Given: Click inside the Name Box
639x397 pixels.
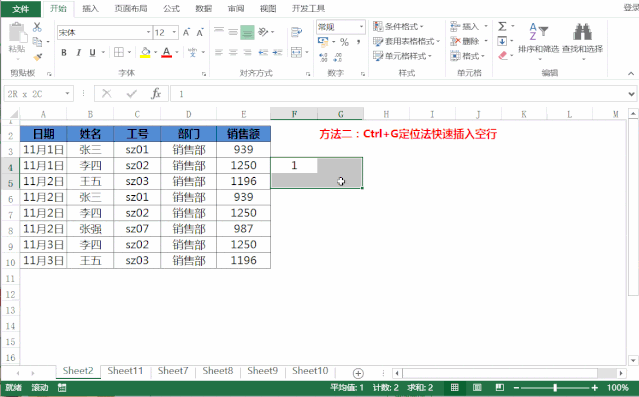Looking at the screenshot, I should tap(34, 94).
